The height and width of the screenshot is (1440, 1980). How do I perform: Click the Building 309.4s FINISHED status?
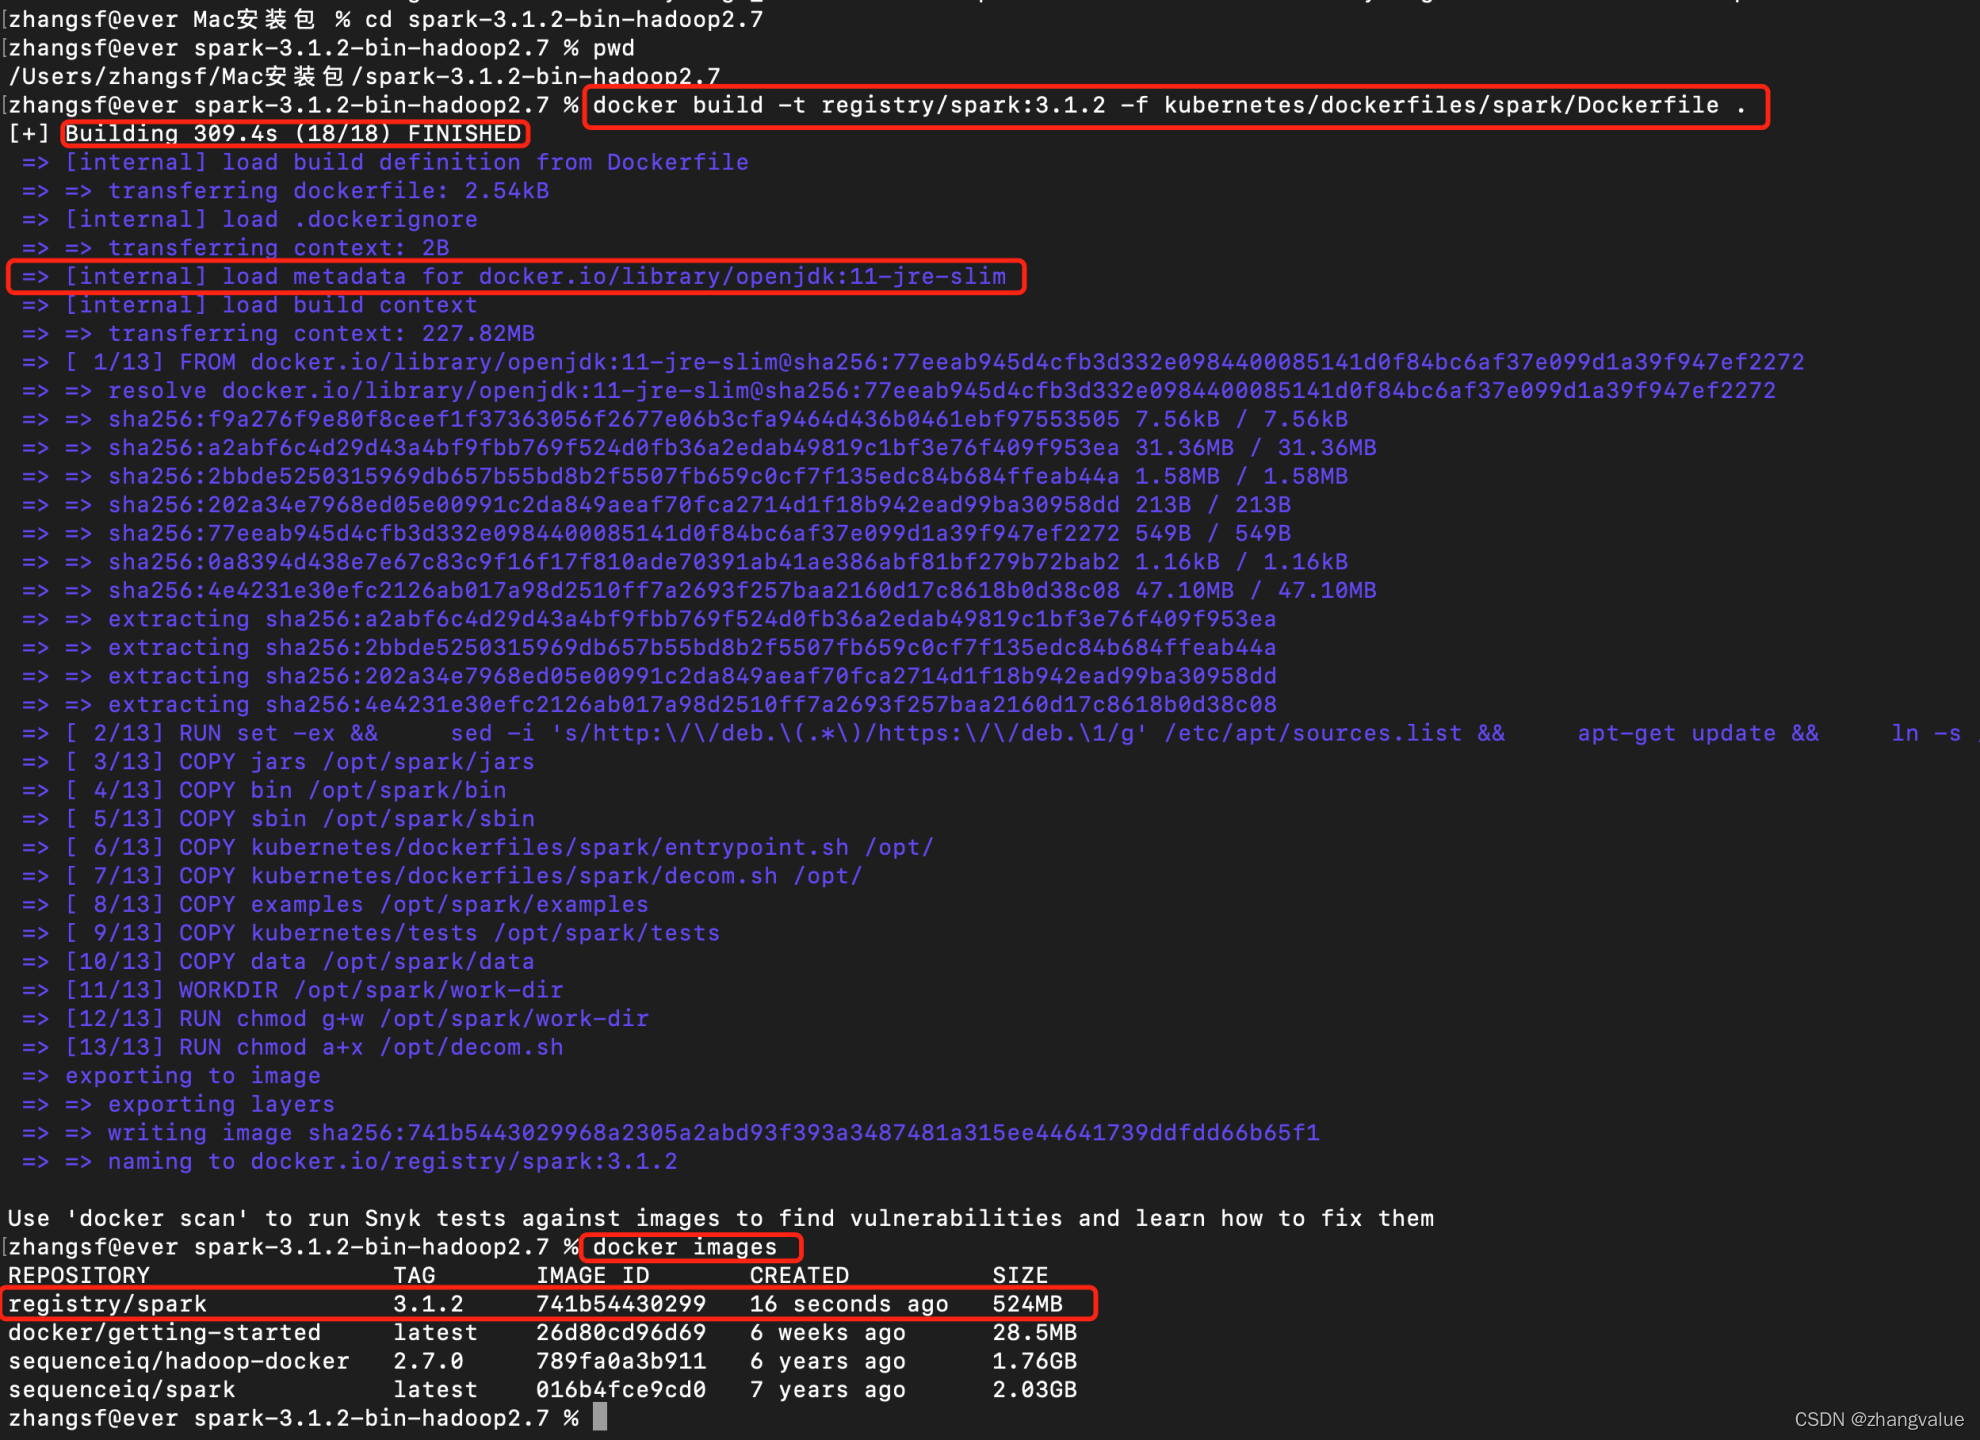click(294, 133)
